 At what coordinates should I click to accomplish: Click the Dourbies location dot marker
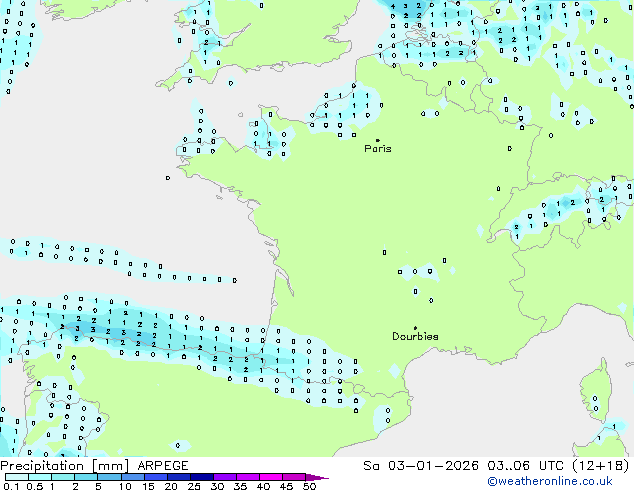(x=415, y=328)
